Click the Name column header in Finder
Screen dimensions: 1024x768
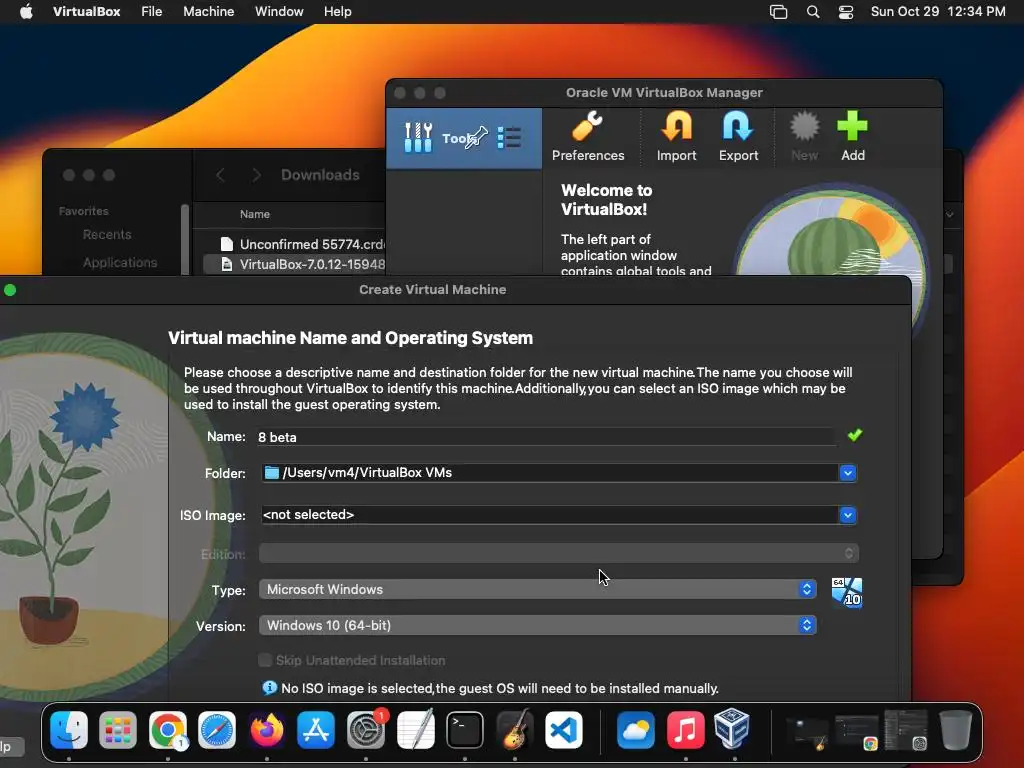click(255, 214)
